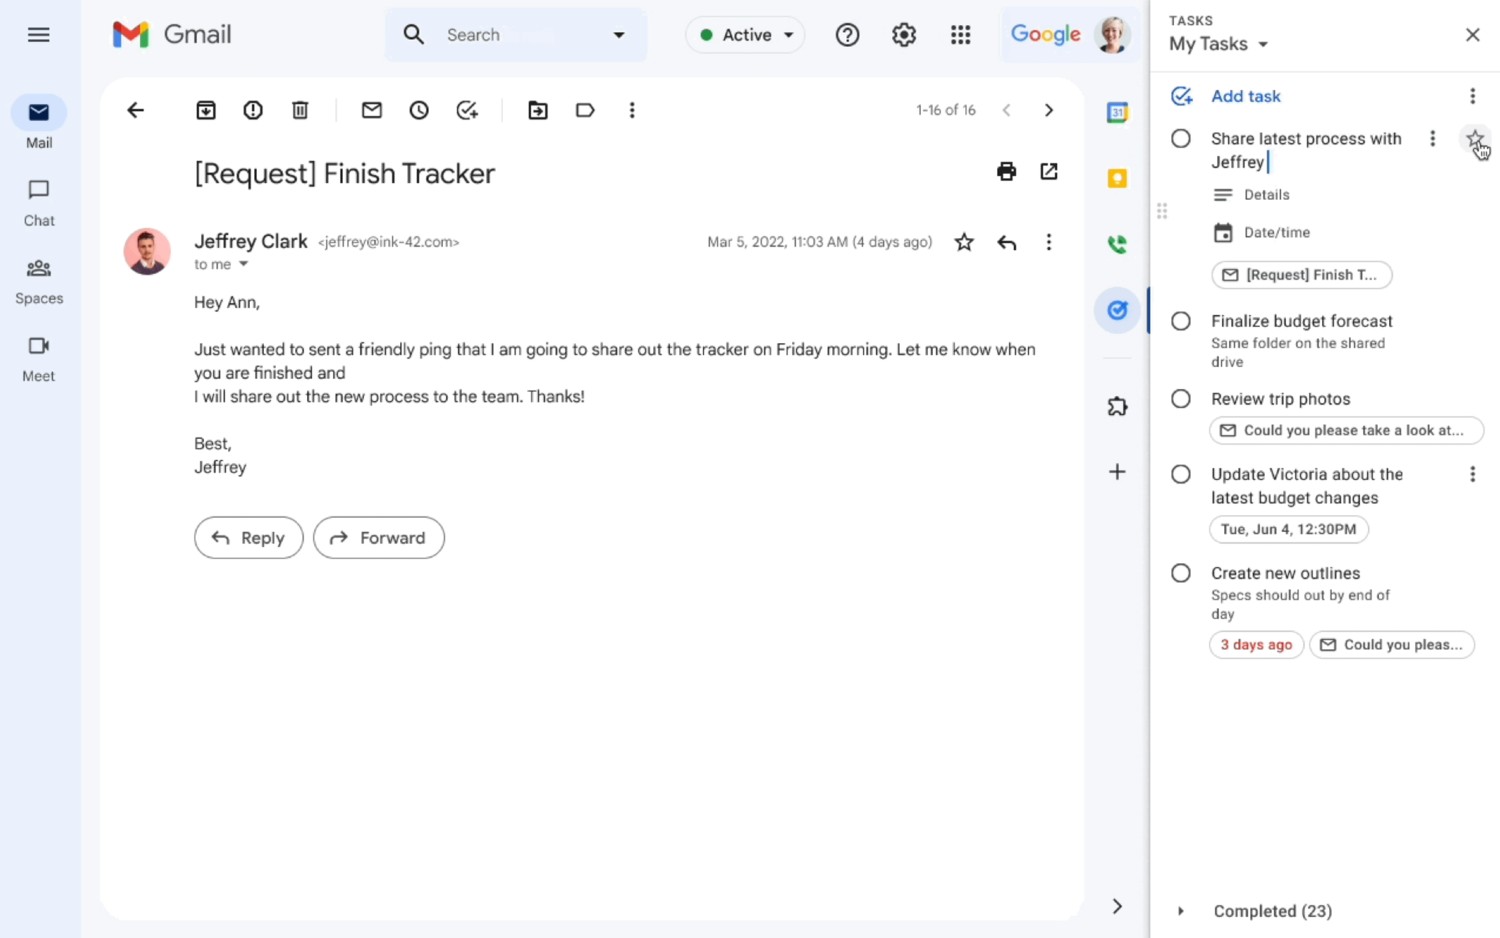Delete email using the trash icon
The height and width of the screenshot is (938, 1500).
[300, 110]
